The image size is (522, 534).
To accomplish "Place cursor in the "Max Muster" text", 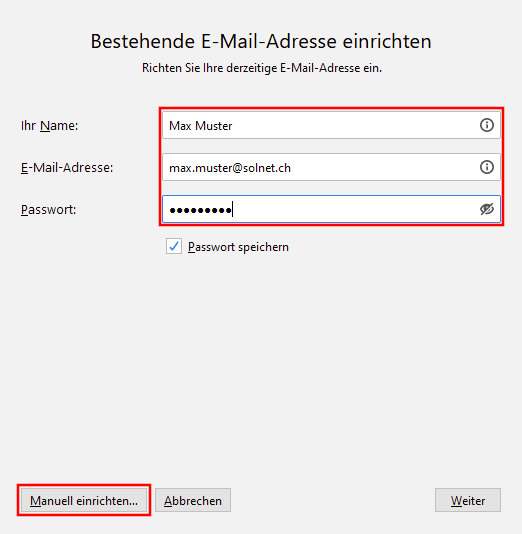I will (x=201, y=126).
